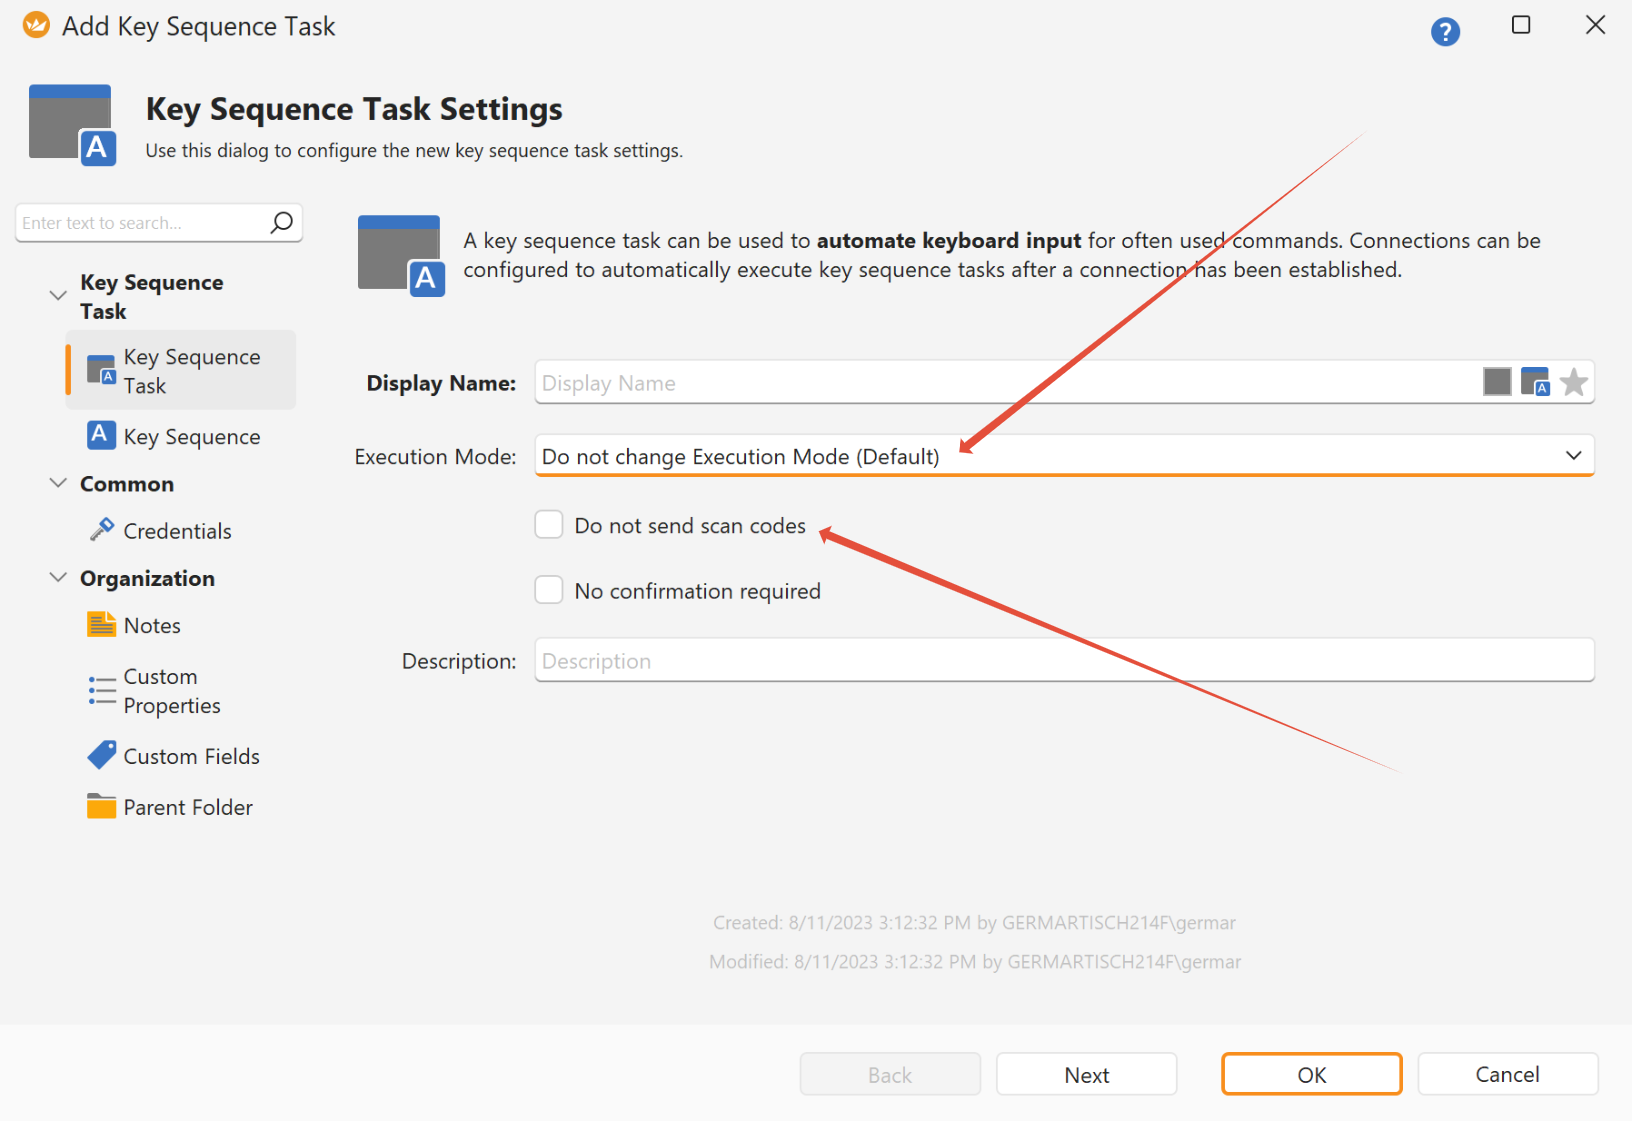Select the Credentials key icon
1632x1121 pixels.
101,530
